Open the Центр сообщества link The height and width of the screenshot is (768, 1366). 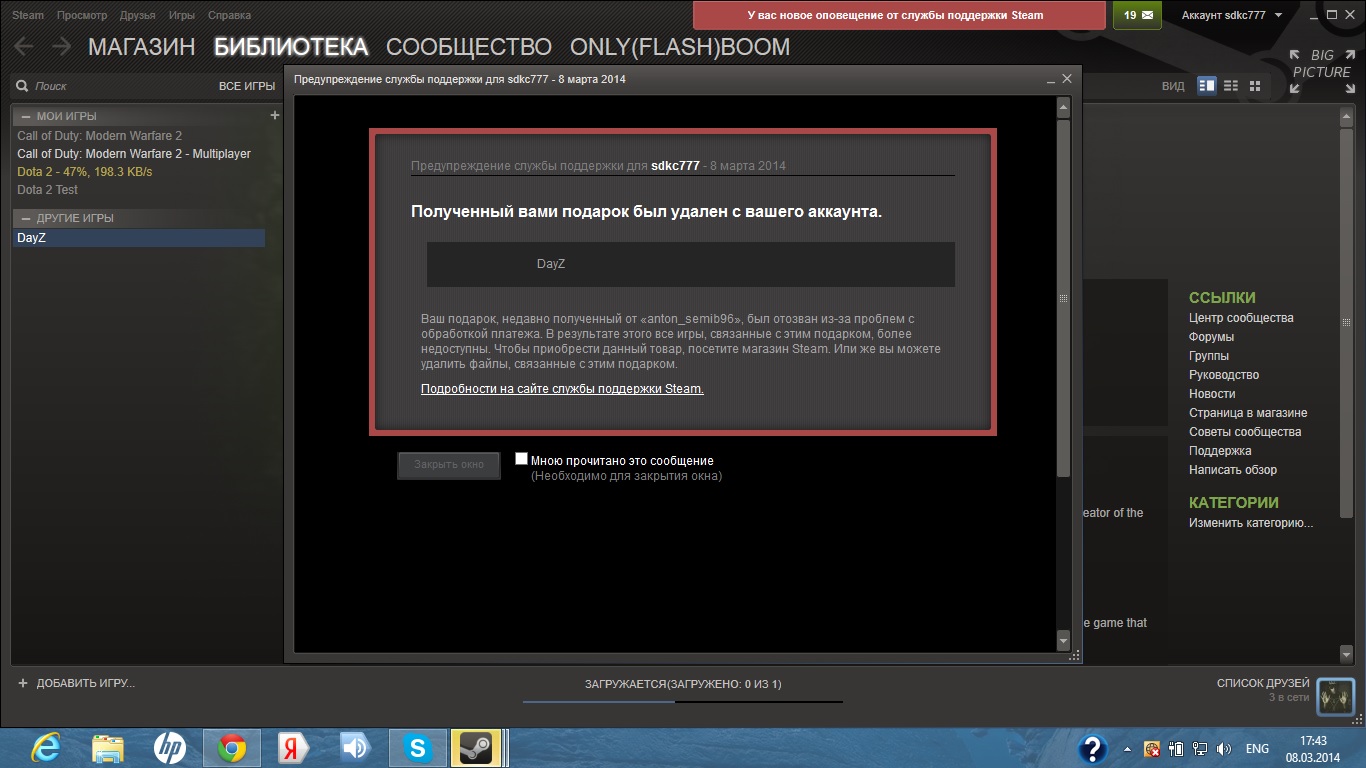pyautogui.click(x=1241, y=318)
